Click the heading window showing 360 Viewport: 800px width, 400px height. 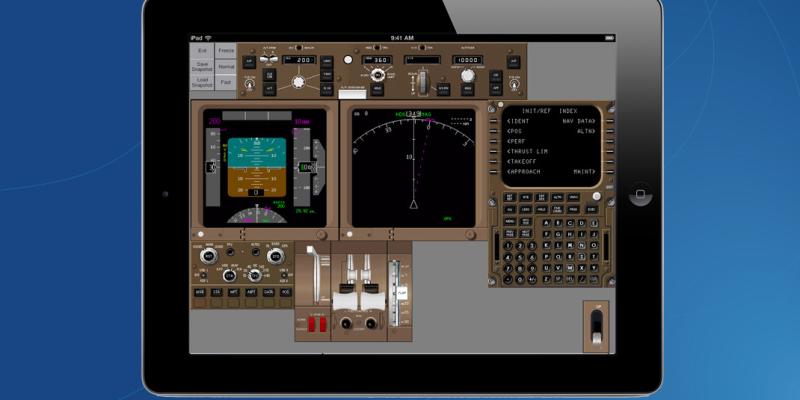coord(377,60)
